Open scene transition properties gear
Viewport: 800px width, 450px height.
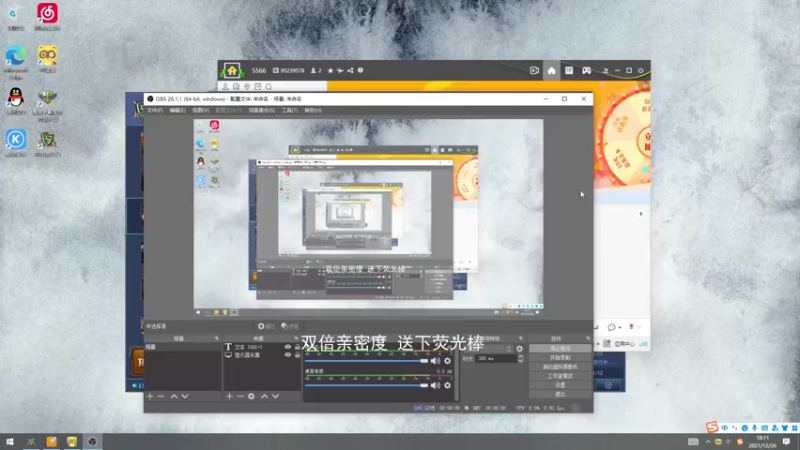click(519, 349)
